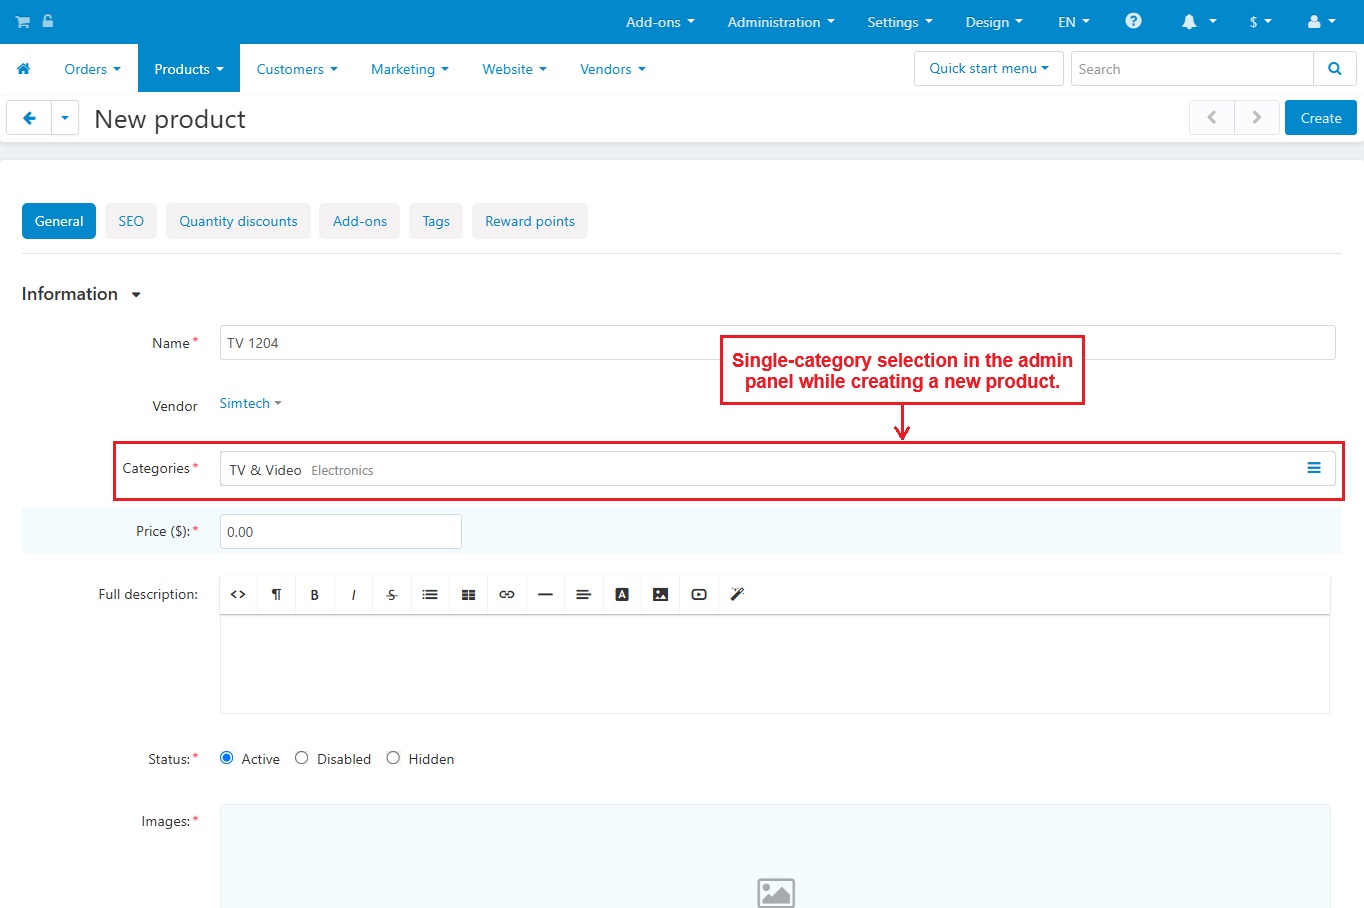The image size is (1364, 908).
Task: Open the help question mark icon
Action: 1133,21
